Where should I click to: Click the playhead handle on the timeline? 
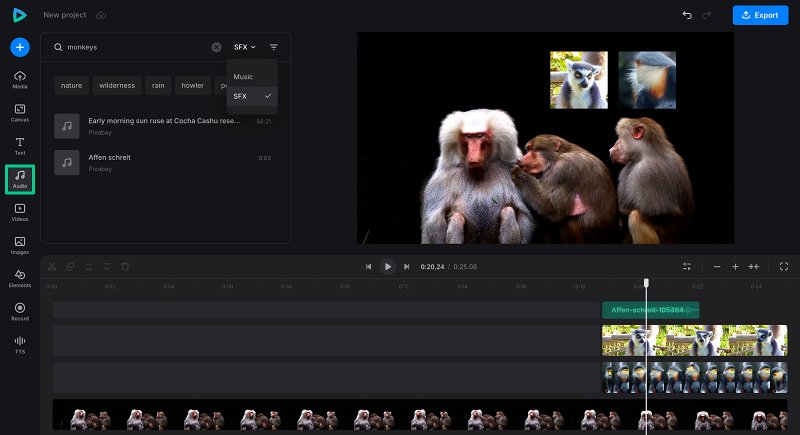coord(646,283)
